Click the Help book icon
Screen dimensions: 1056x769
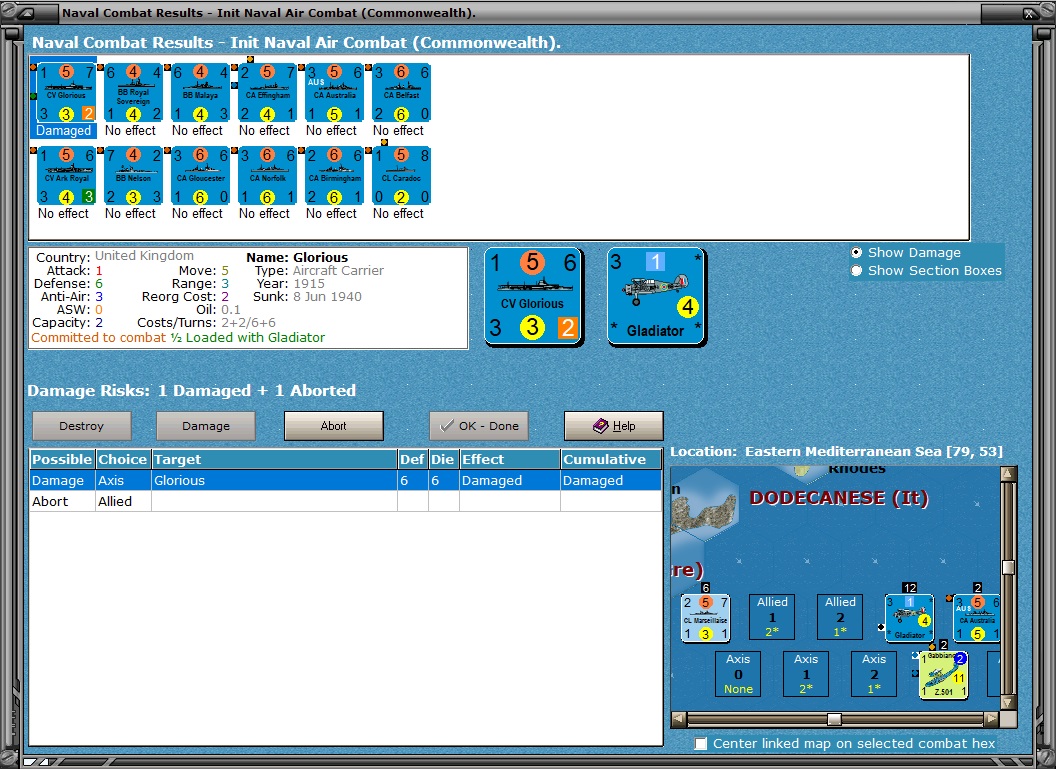coord(601,426)
